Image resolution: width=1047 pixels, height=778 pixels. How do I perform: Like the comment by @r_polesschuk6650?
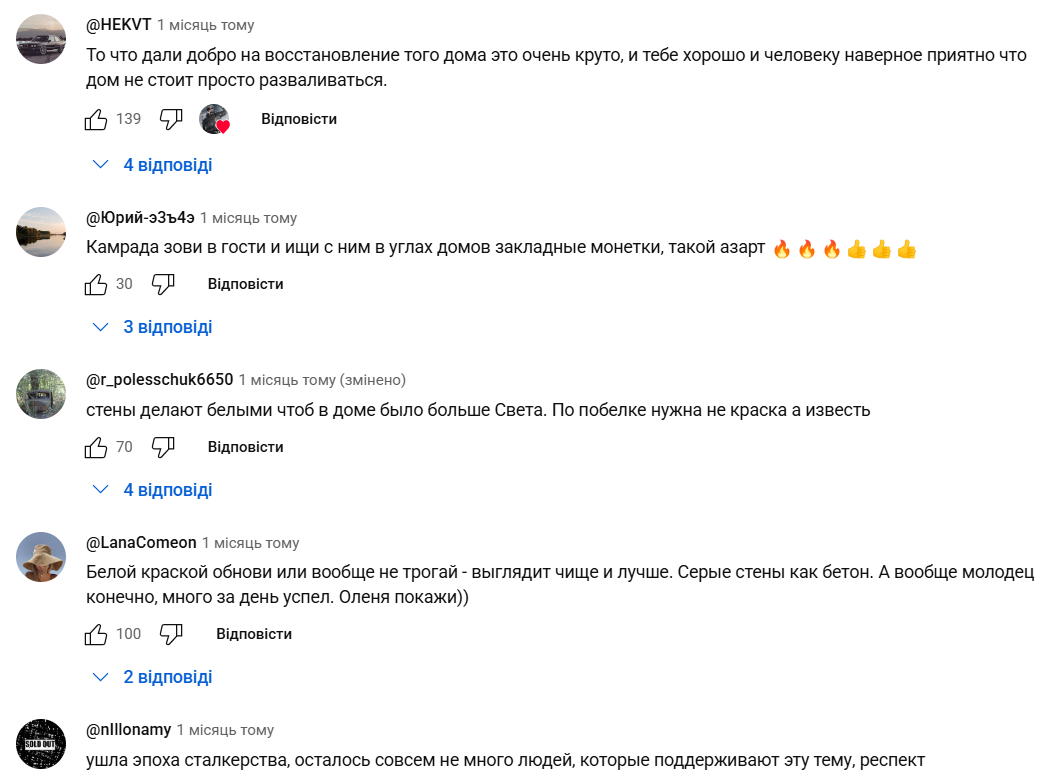[x=95, y=447]
